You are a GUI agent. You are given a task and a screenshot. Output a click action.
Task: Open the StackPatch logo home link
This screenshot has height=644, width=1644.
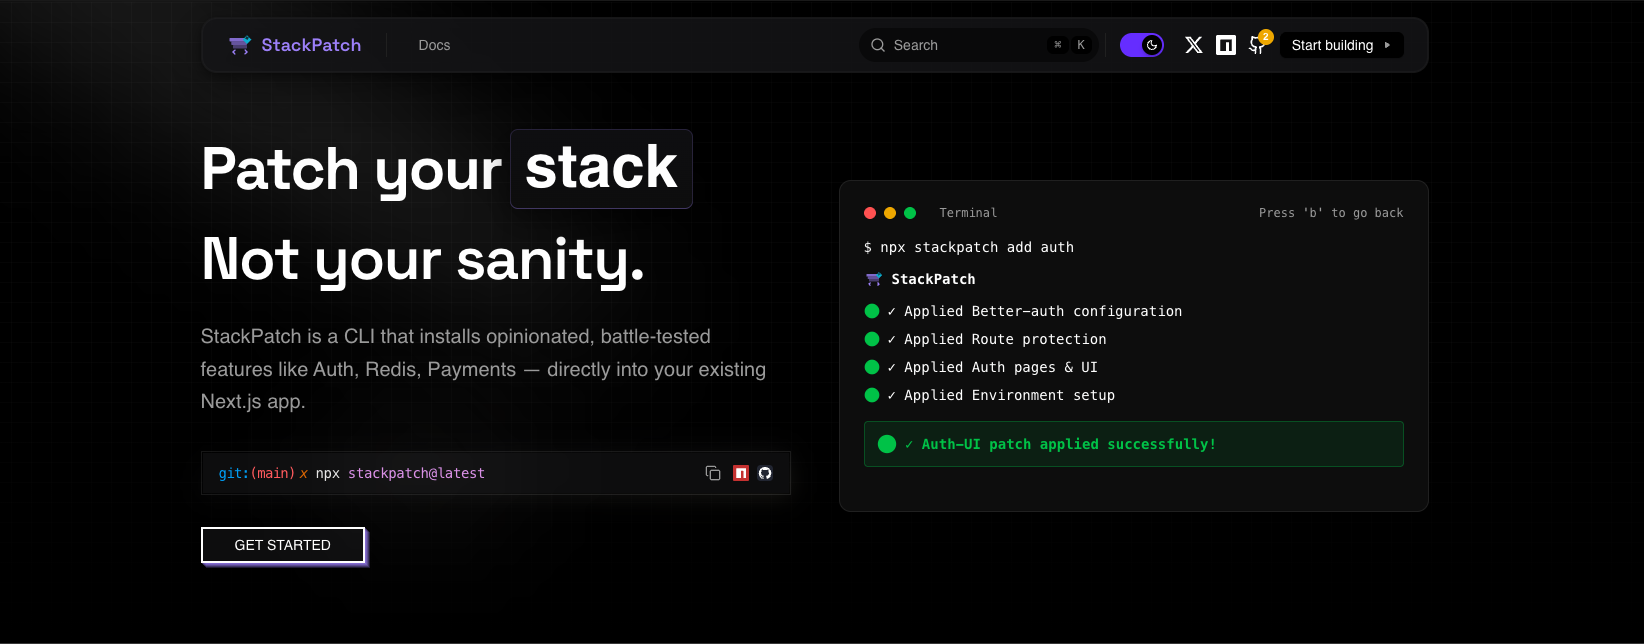[x=295, y=45]
